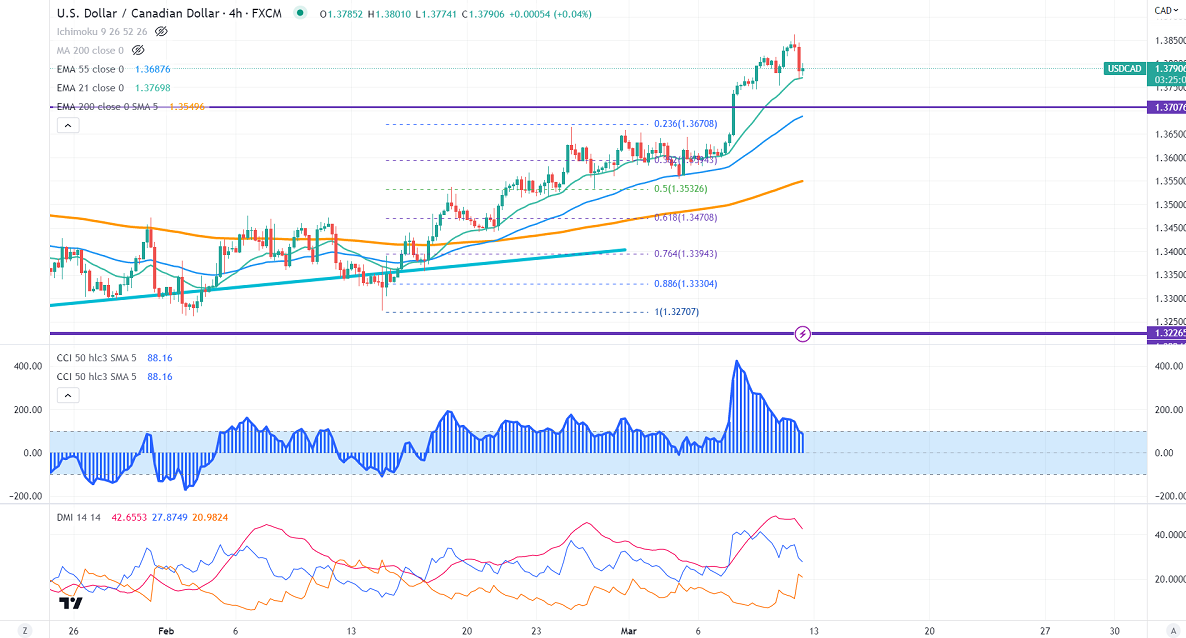Viewport: 1186px width, 638px height.
Task: Open the CAD currency dropdown
Action: click(1163, 11)
